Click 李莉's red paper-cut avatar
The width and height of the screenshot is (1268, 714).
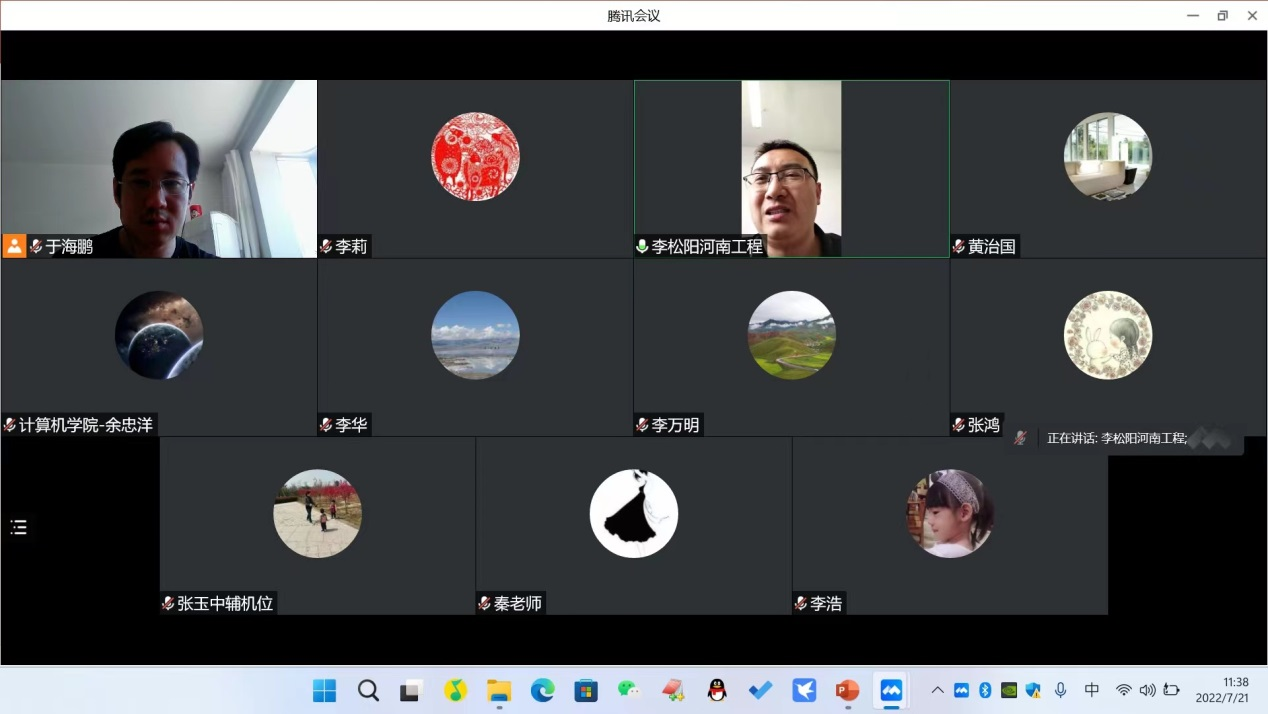(475, 157)
